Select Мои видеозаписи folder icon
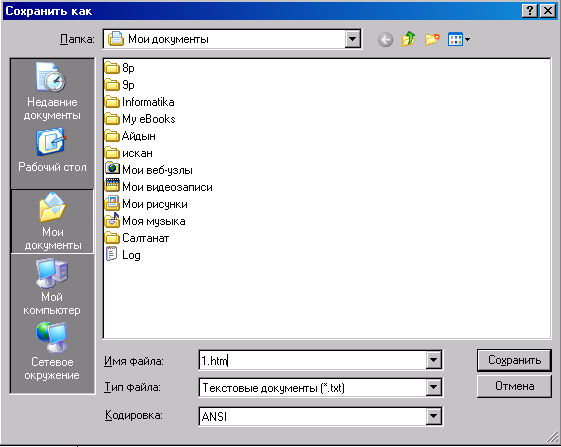The image size is (561, 447). (112, 186)
